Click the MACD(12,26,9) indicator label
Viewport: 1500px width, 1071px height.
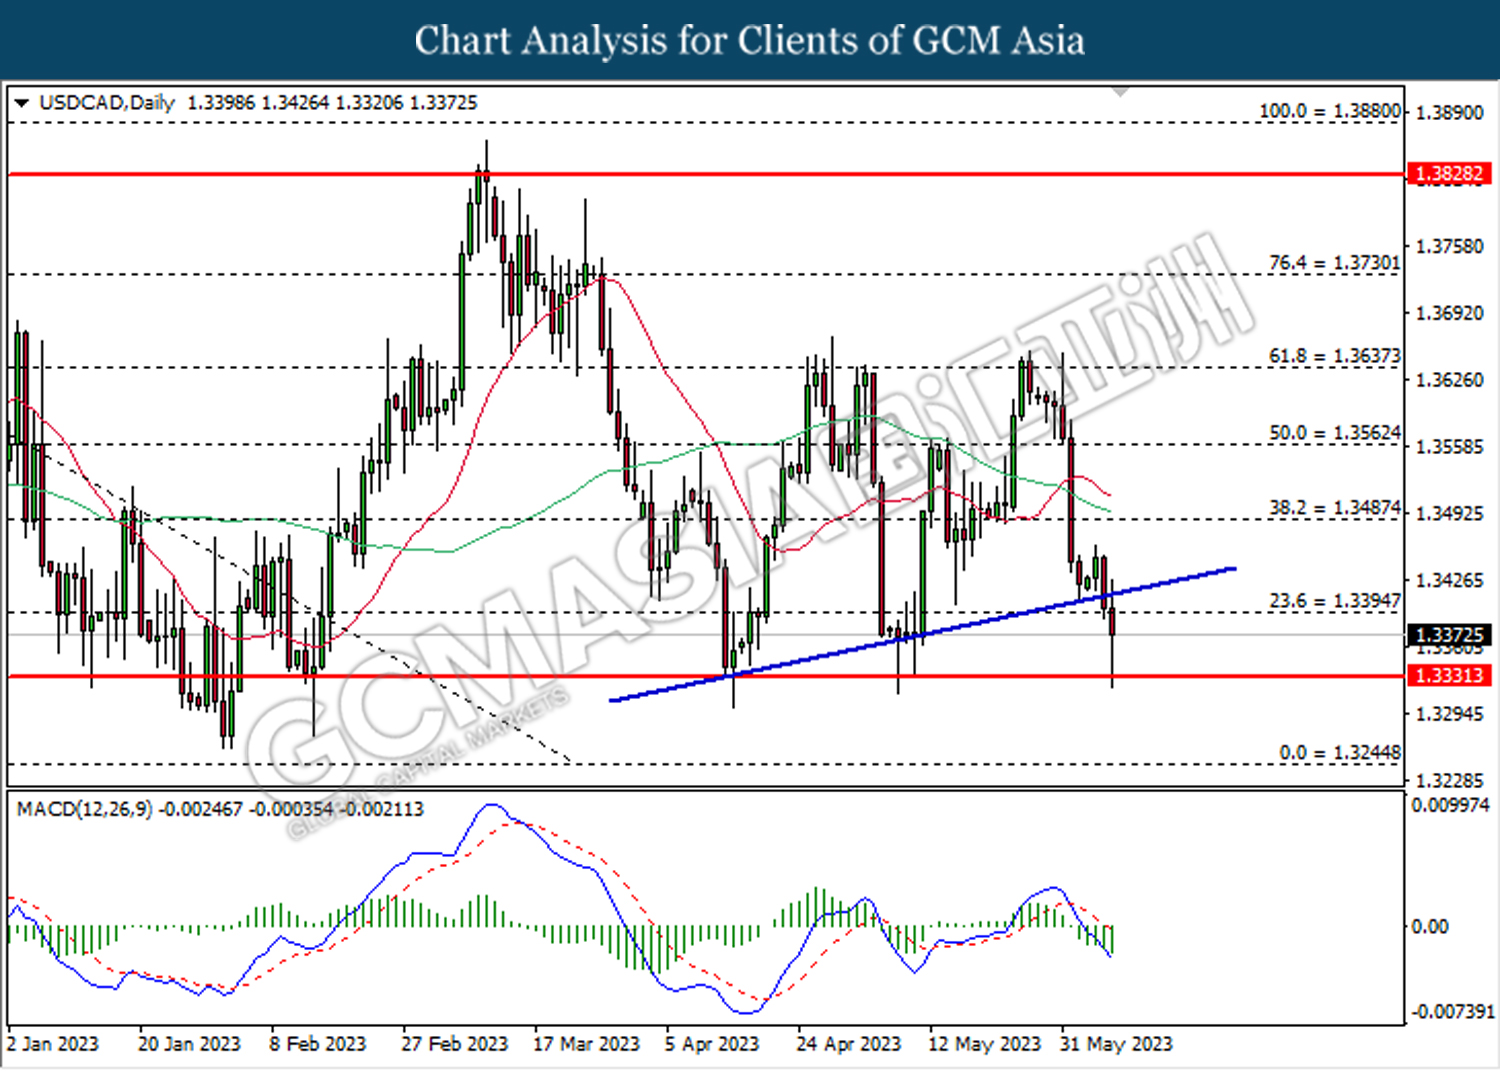[85, 809]
